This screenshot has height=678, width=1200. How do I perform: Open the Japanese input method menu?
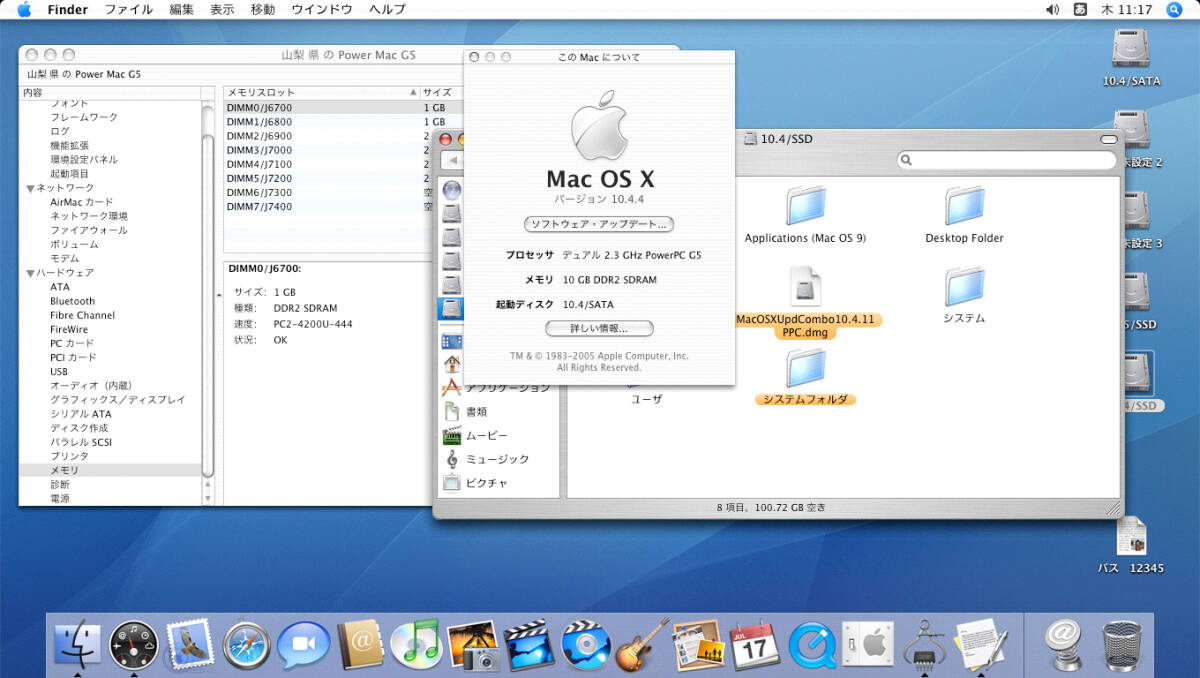pyautogui.click(x=1080, y=9)
